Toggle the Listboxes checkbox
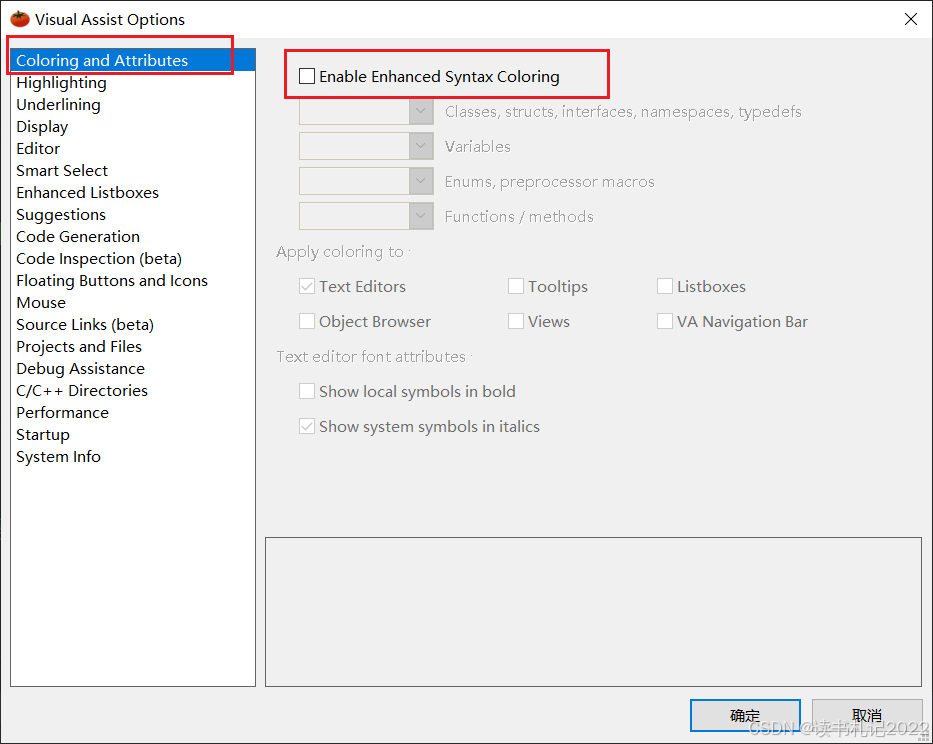Screen dimensions: 933x744 (665, 286)
